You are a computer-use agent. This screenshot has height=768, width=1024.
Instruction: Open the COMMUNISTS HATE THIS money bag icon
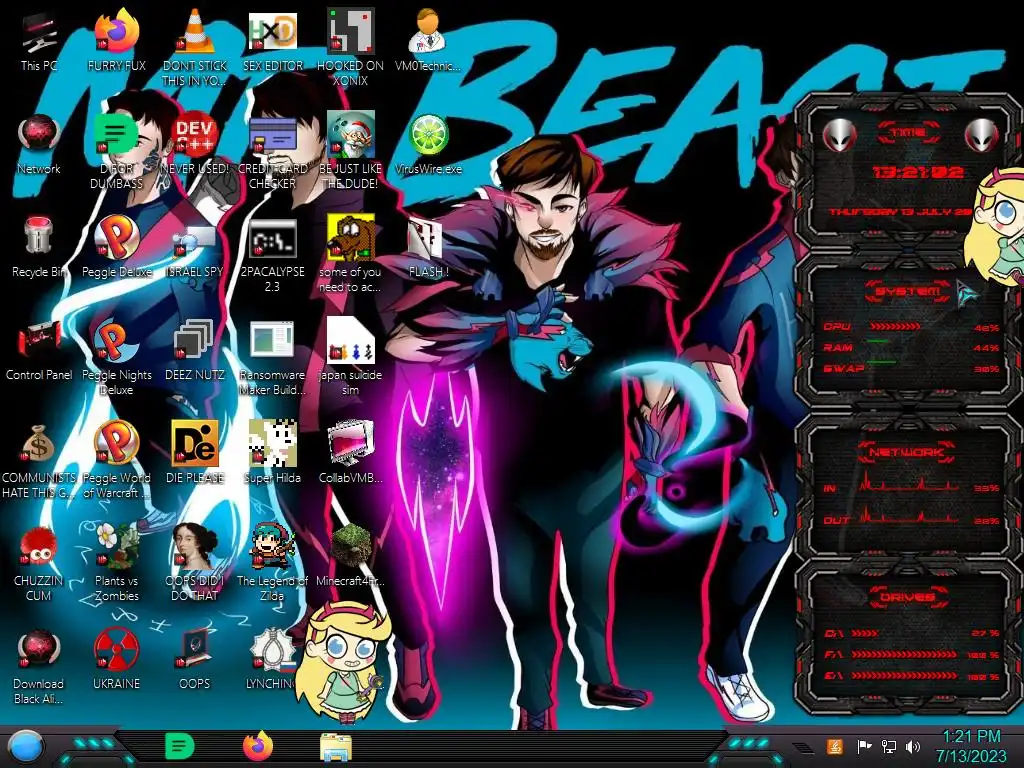(39, 460)
